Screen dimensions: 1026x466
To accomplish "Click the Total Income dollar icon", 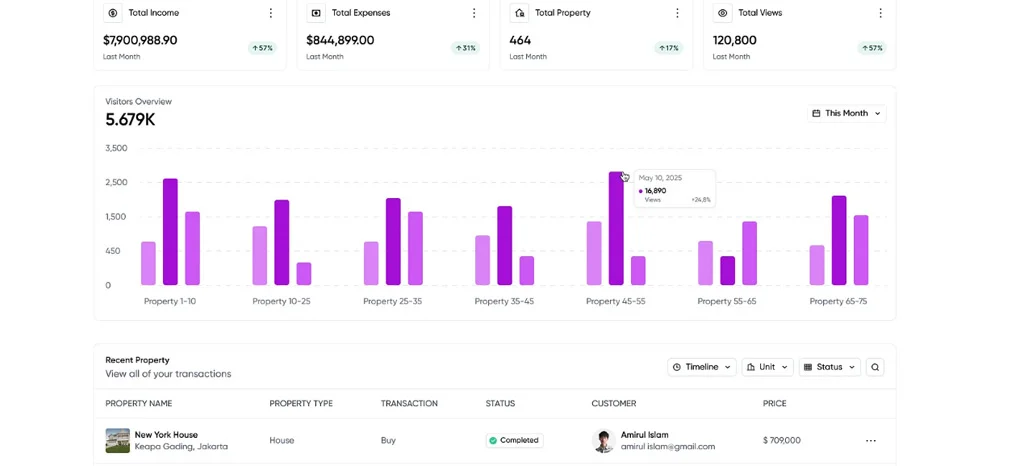I will [113, 13].
